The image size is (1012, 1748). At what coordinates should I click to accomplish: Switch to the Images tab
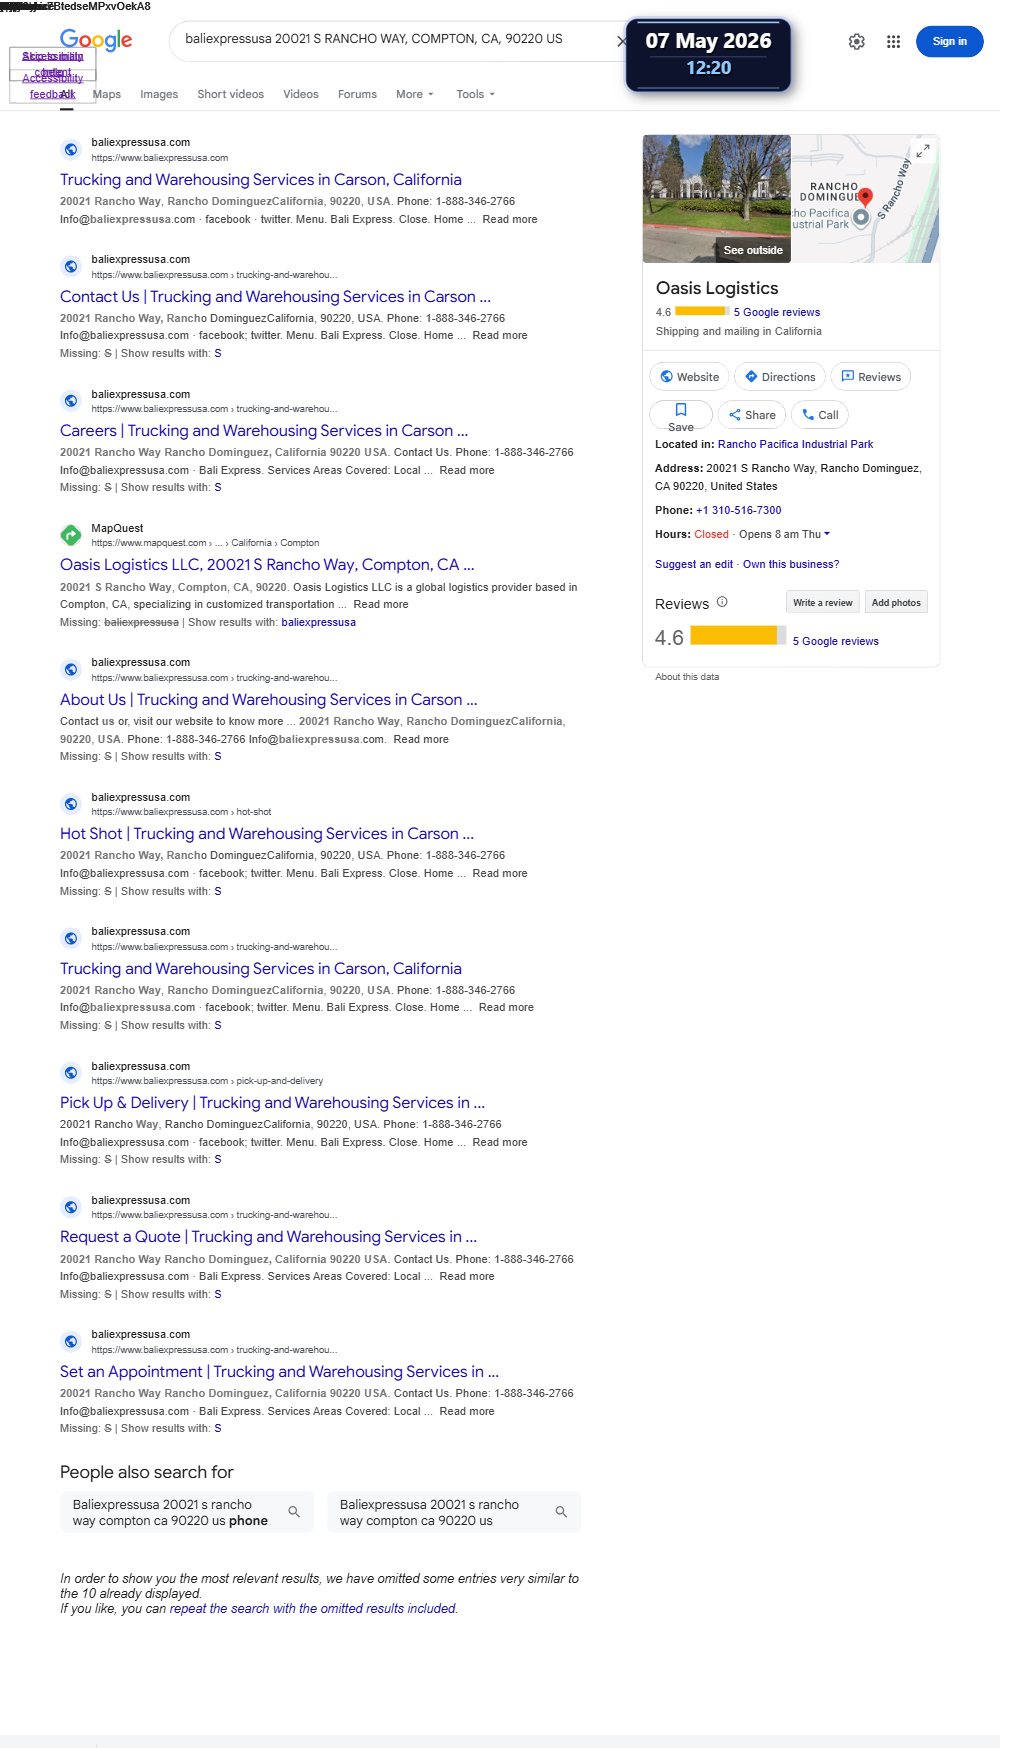[159, 94]
